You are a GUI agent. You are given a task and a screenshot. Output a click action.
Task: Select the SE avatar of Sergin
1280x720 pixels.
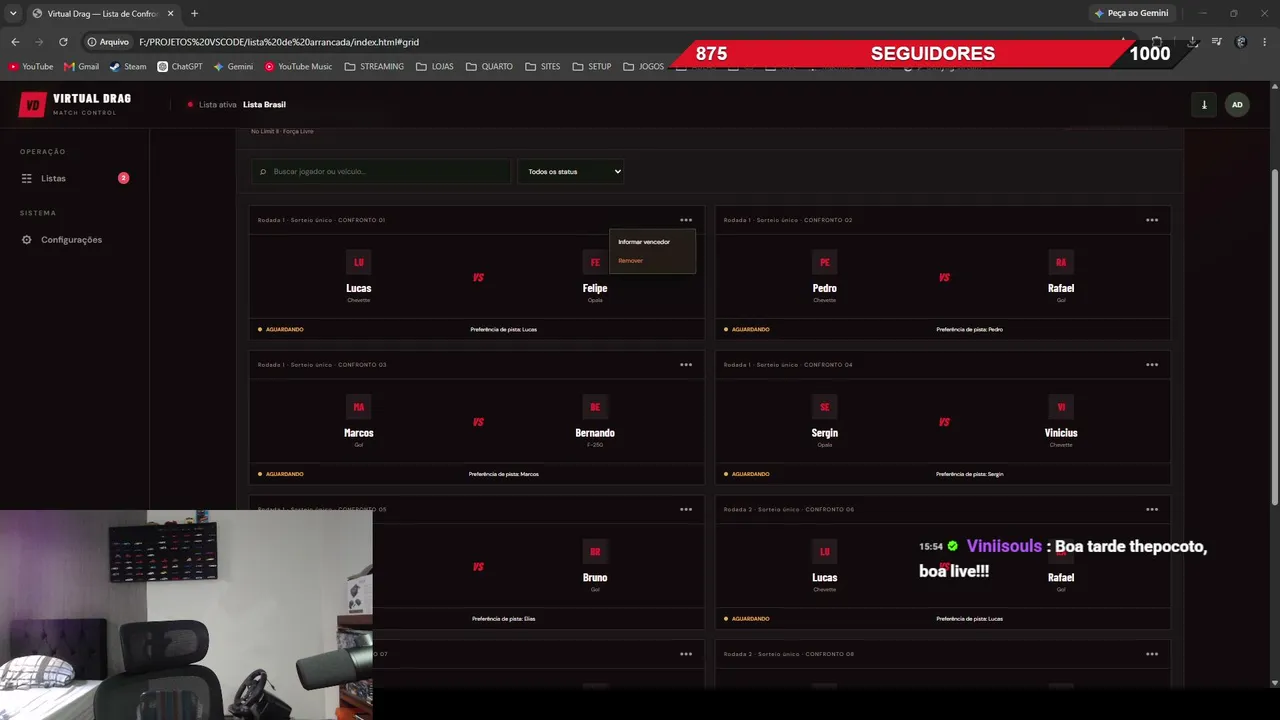[x=825, y=407]
